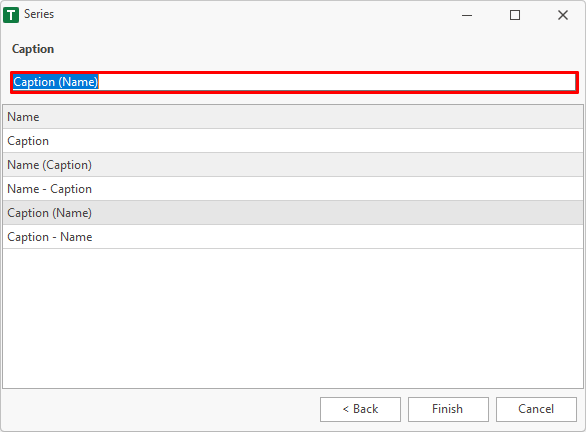Choose the "Caption - Name" format entry

(x=293, y=237)
